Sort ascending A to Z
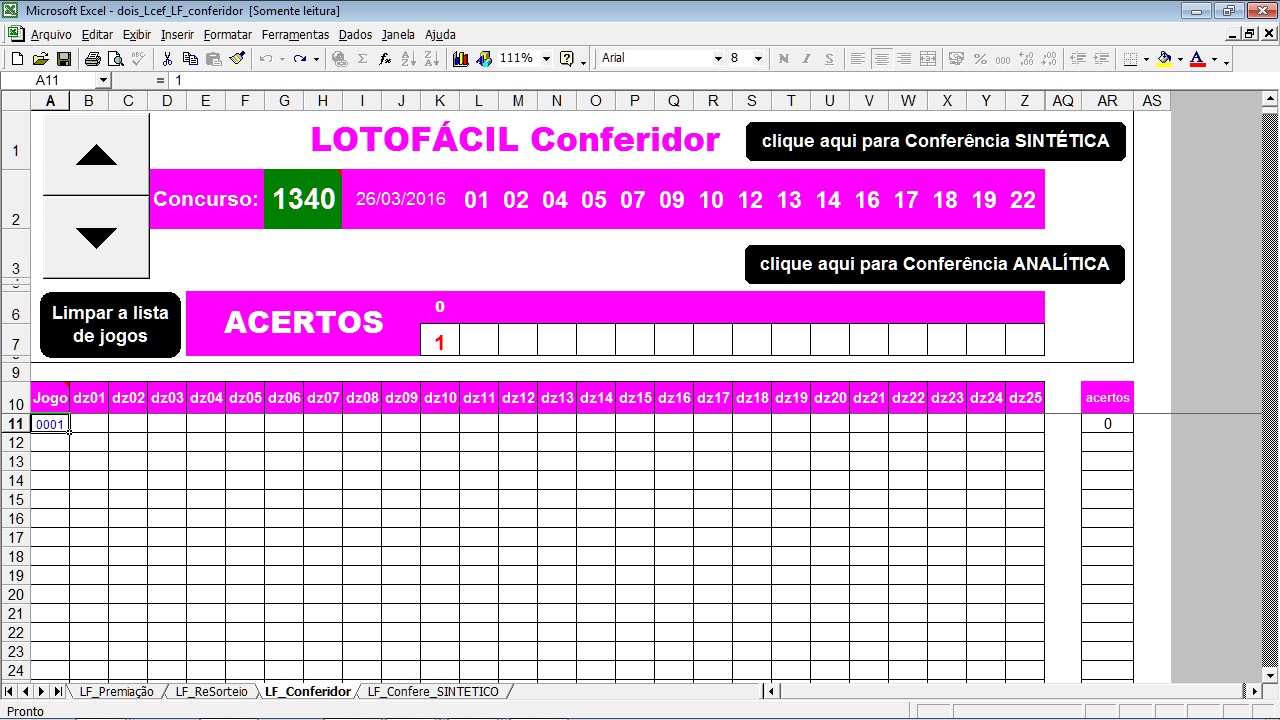 [408, 59]
